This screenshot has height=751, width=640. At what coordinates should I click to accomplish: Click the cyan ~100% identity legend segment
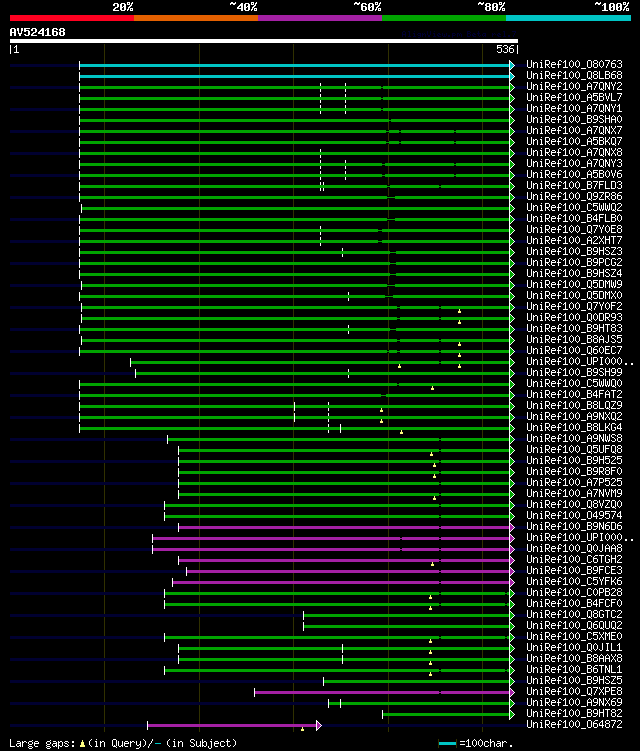coord(568,18)
